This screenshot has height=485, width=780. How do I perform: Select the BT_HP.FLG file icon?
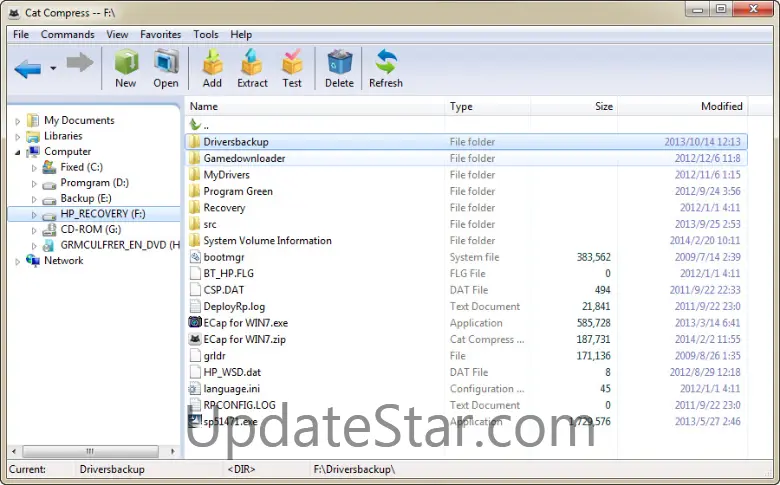(x=195, y=274)
